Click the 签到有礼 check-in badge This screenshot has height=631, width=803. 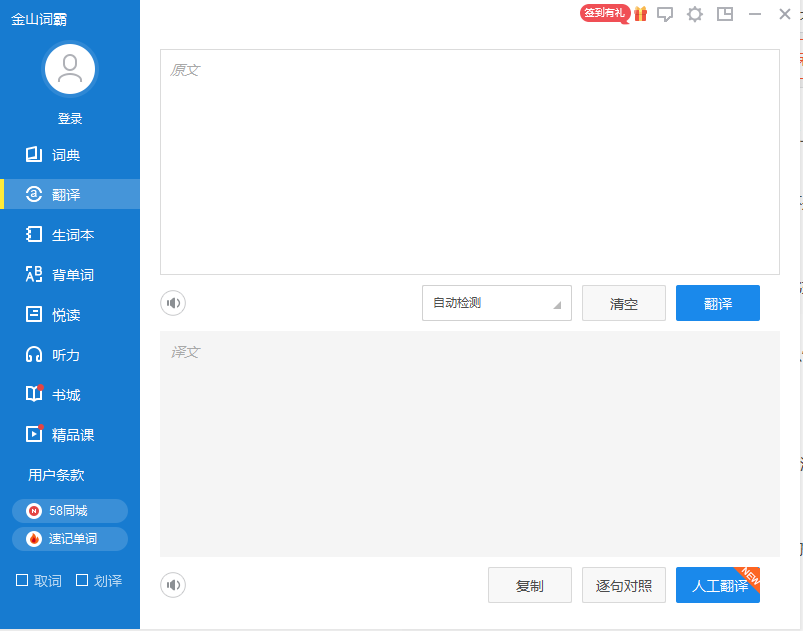click(605, 13)
